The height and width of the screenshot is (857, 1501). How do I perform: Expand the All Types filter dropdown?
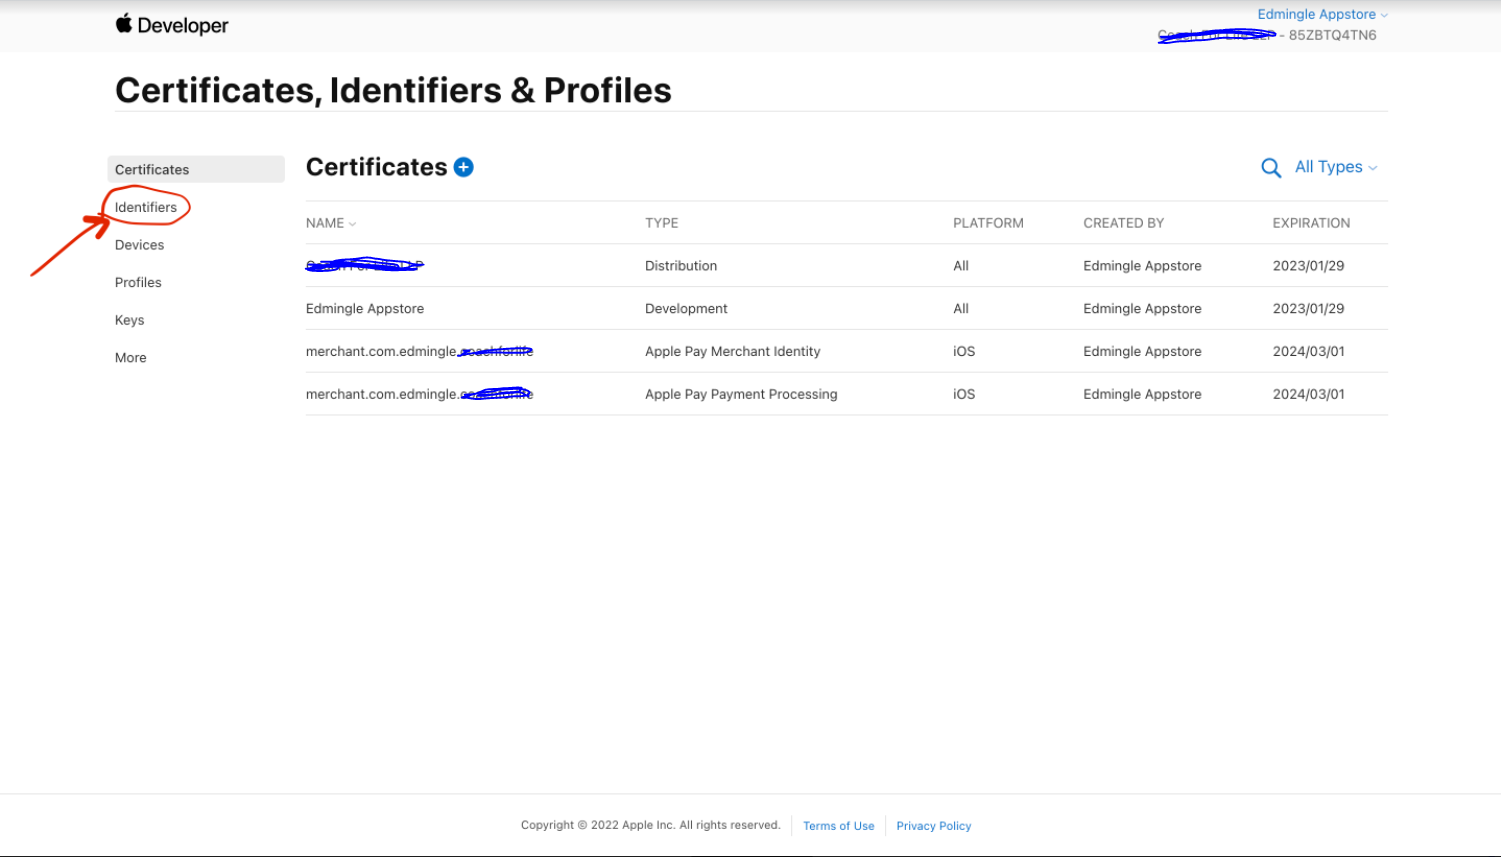tap(1336, 167)
